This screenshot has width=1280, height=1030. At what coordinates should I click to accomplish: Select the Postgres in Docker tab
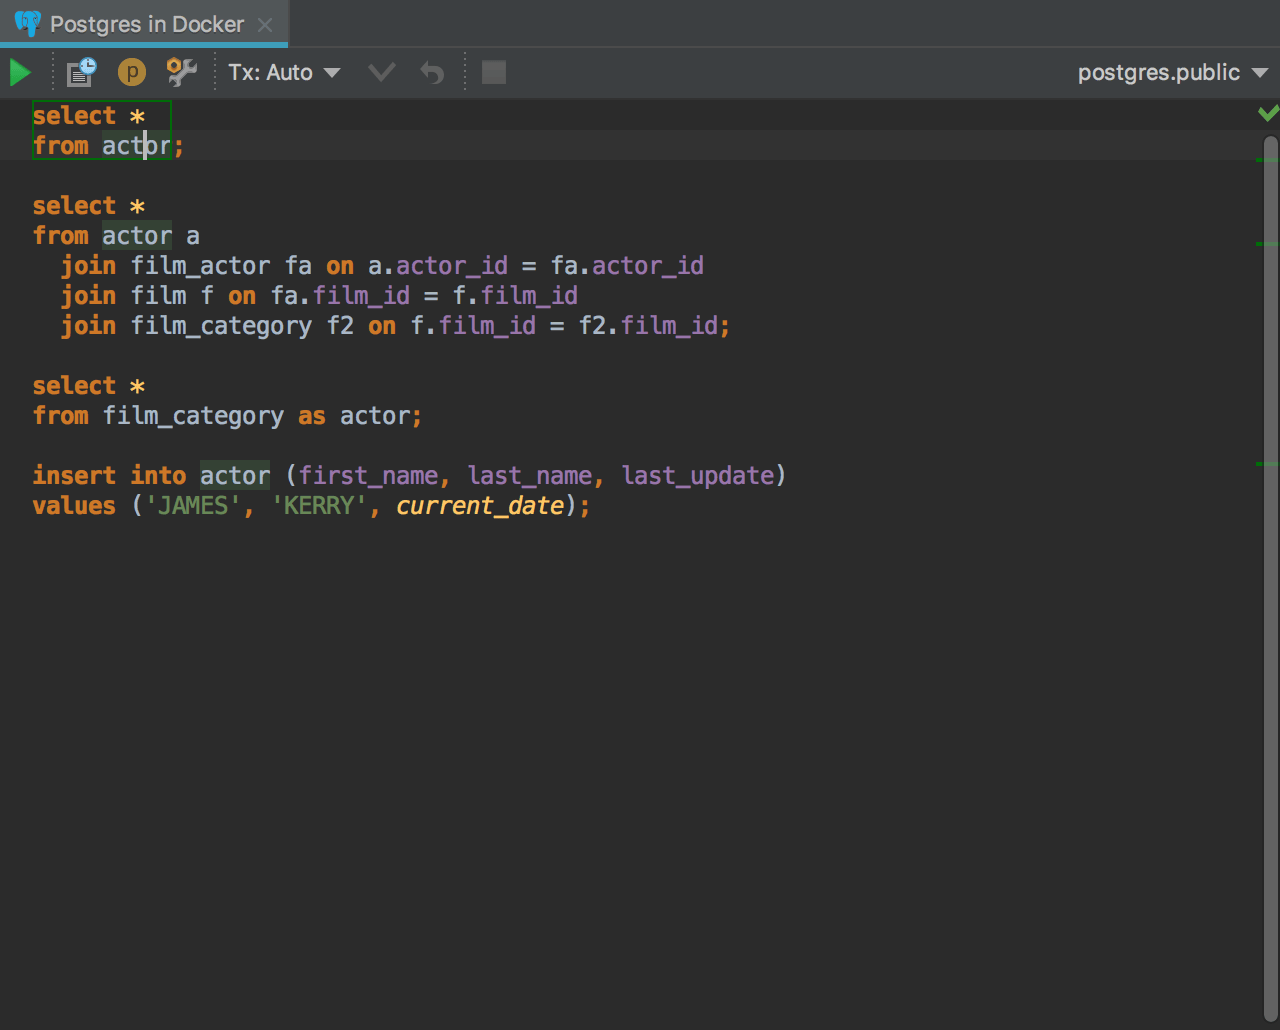click(146, 24)
